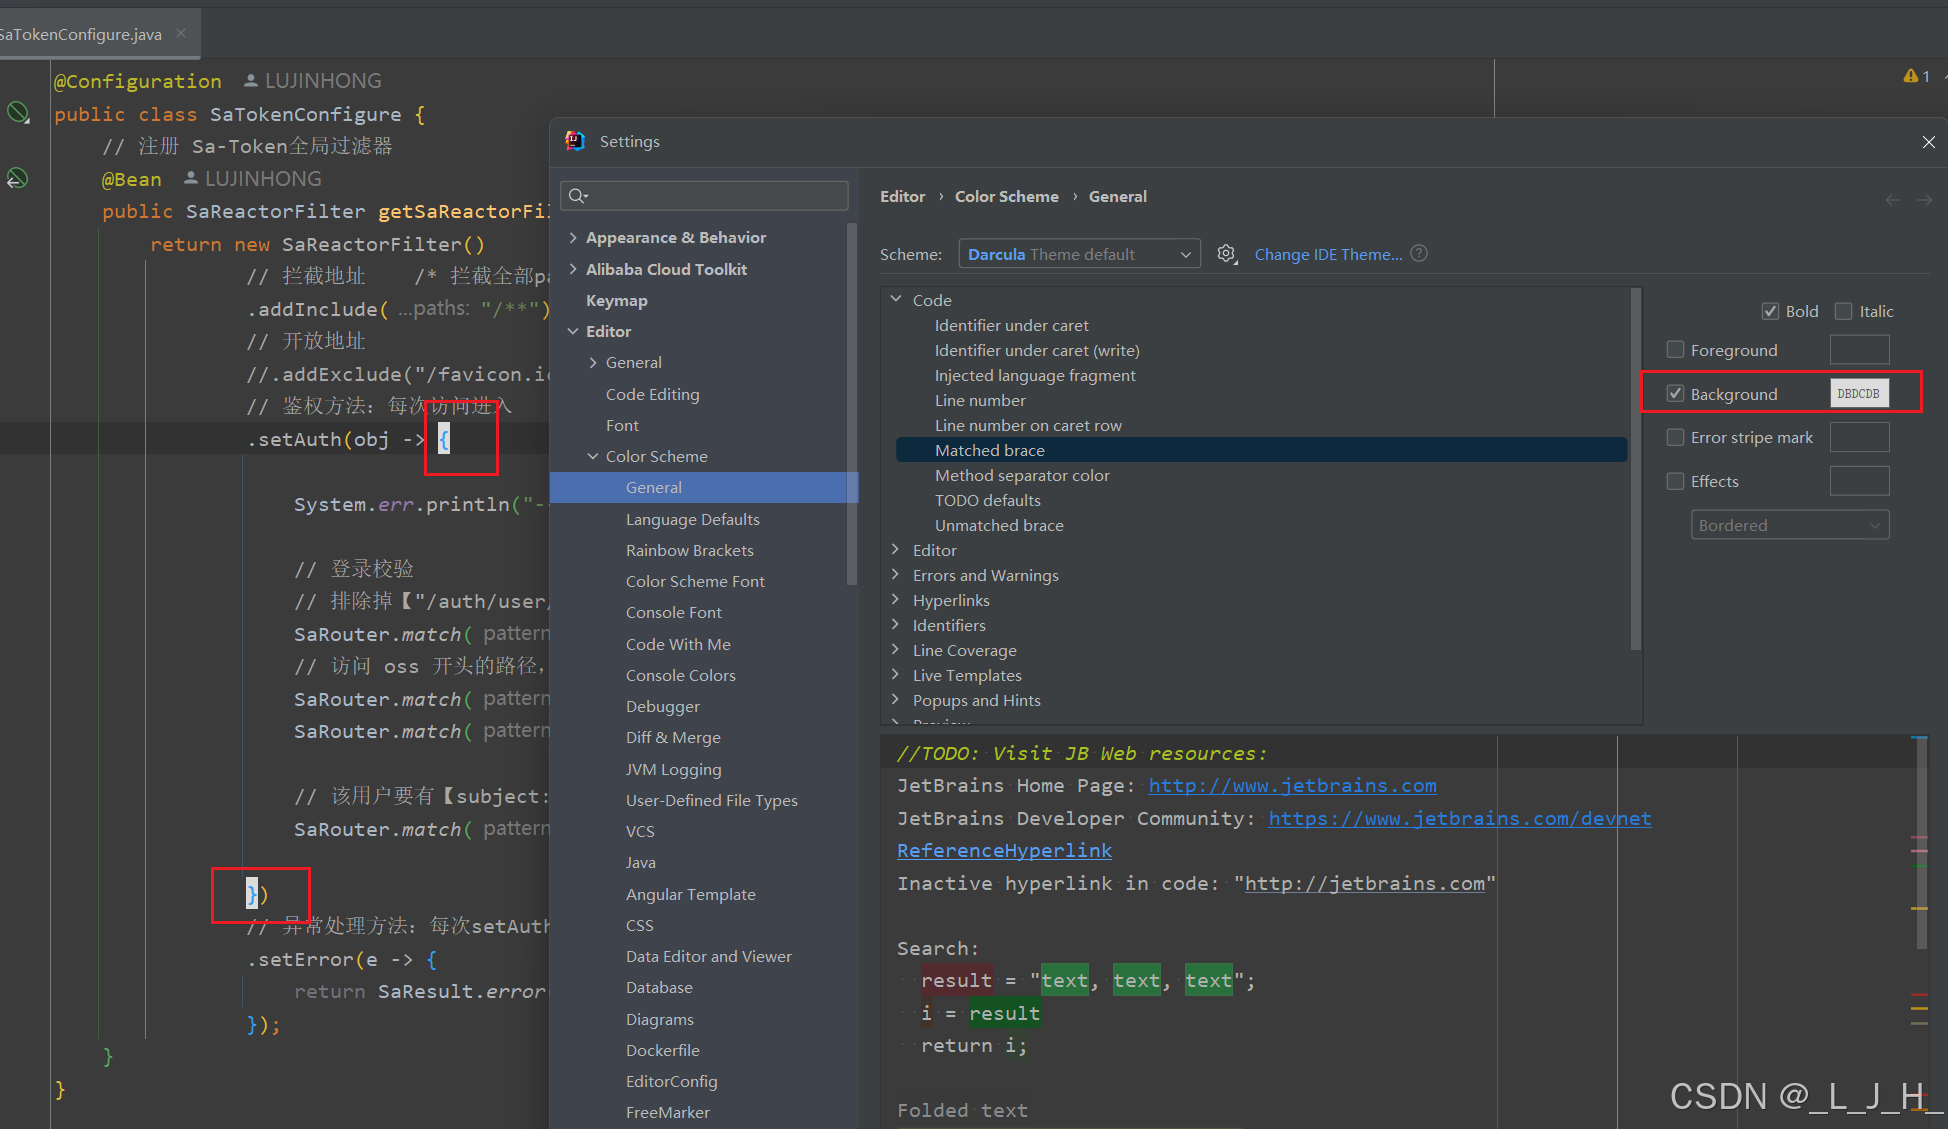Image resolution: width=1948 pixels, height=1129 pixels.
Task: Expand Appearance & Behavior settings section
Action: (573, 237)
